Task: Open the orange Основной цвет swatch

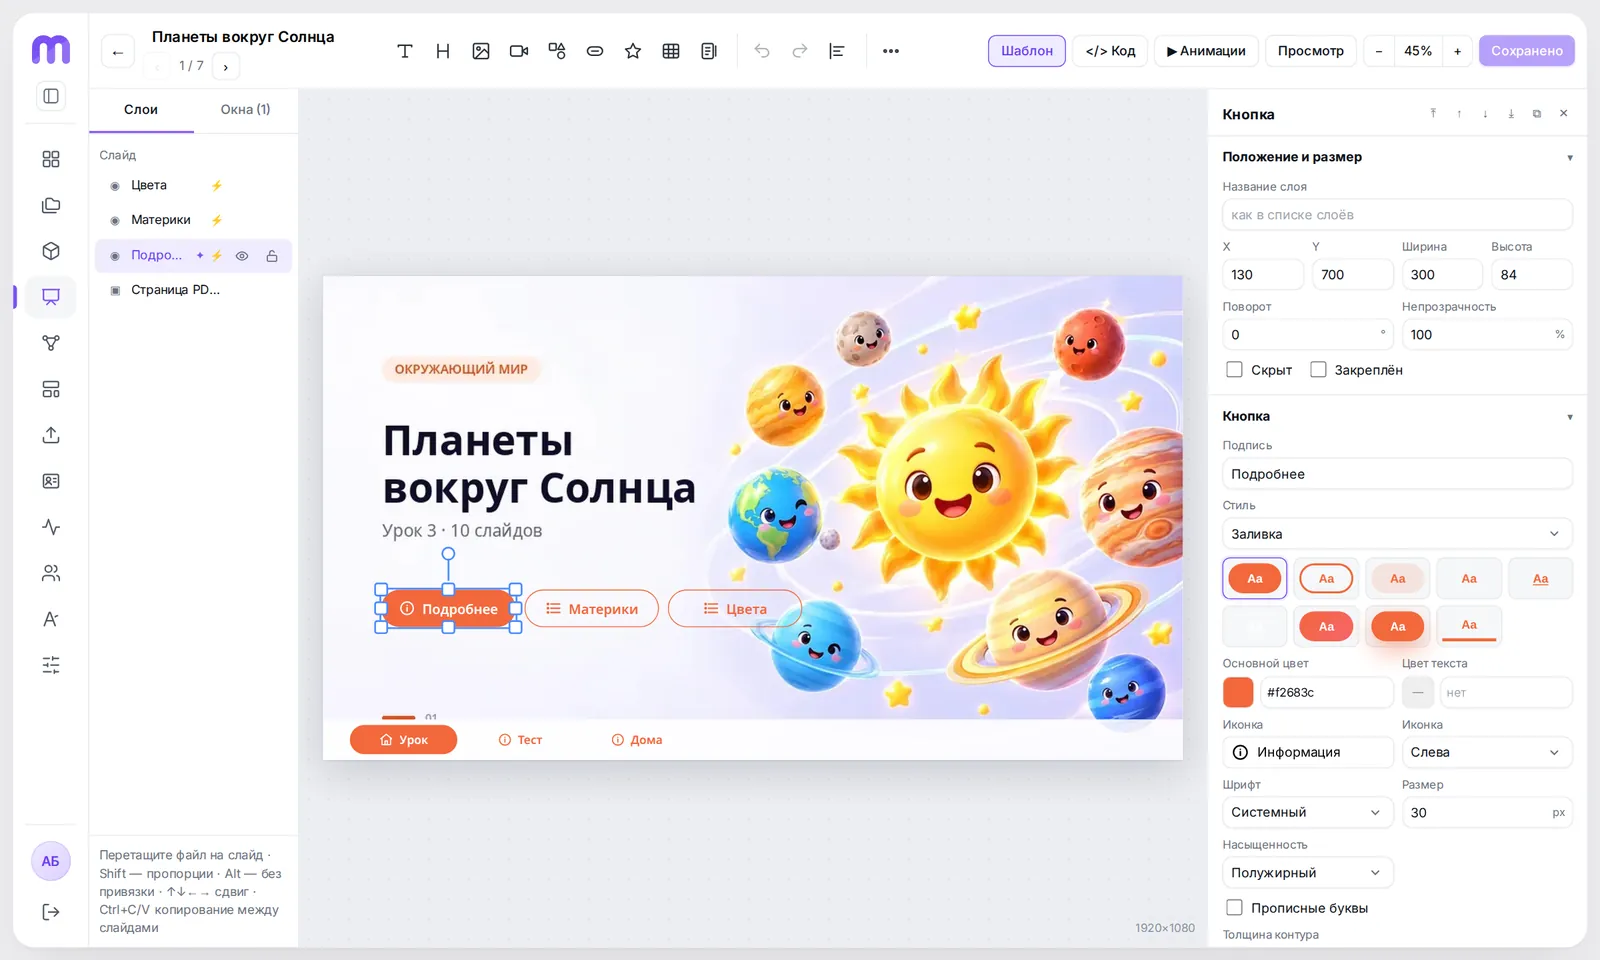Action: (1238, 692)
